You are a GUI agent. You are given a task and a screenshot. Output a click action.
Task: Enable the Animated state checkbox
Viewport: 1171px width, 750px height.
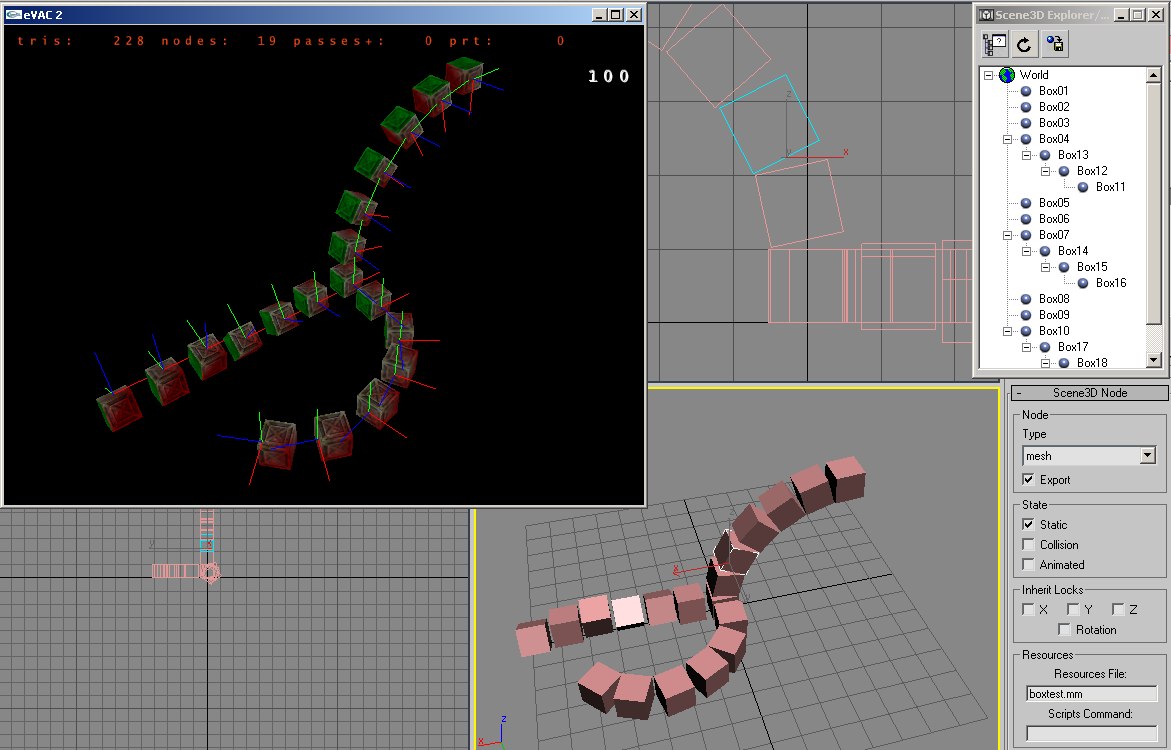[1028, 565]
